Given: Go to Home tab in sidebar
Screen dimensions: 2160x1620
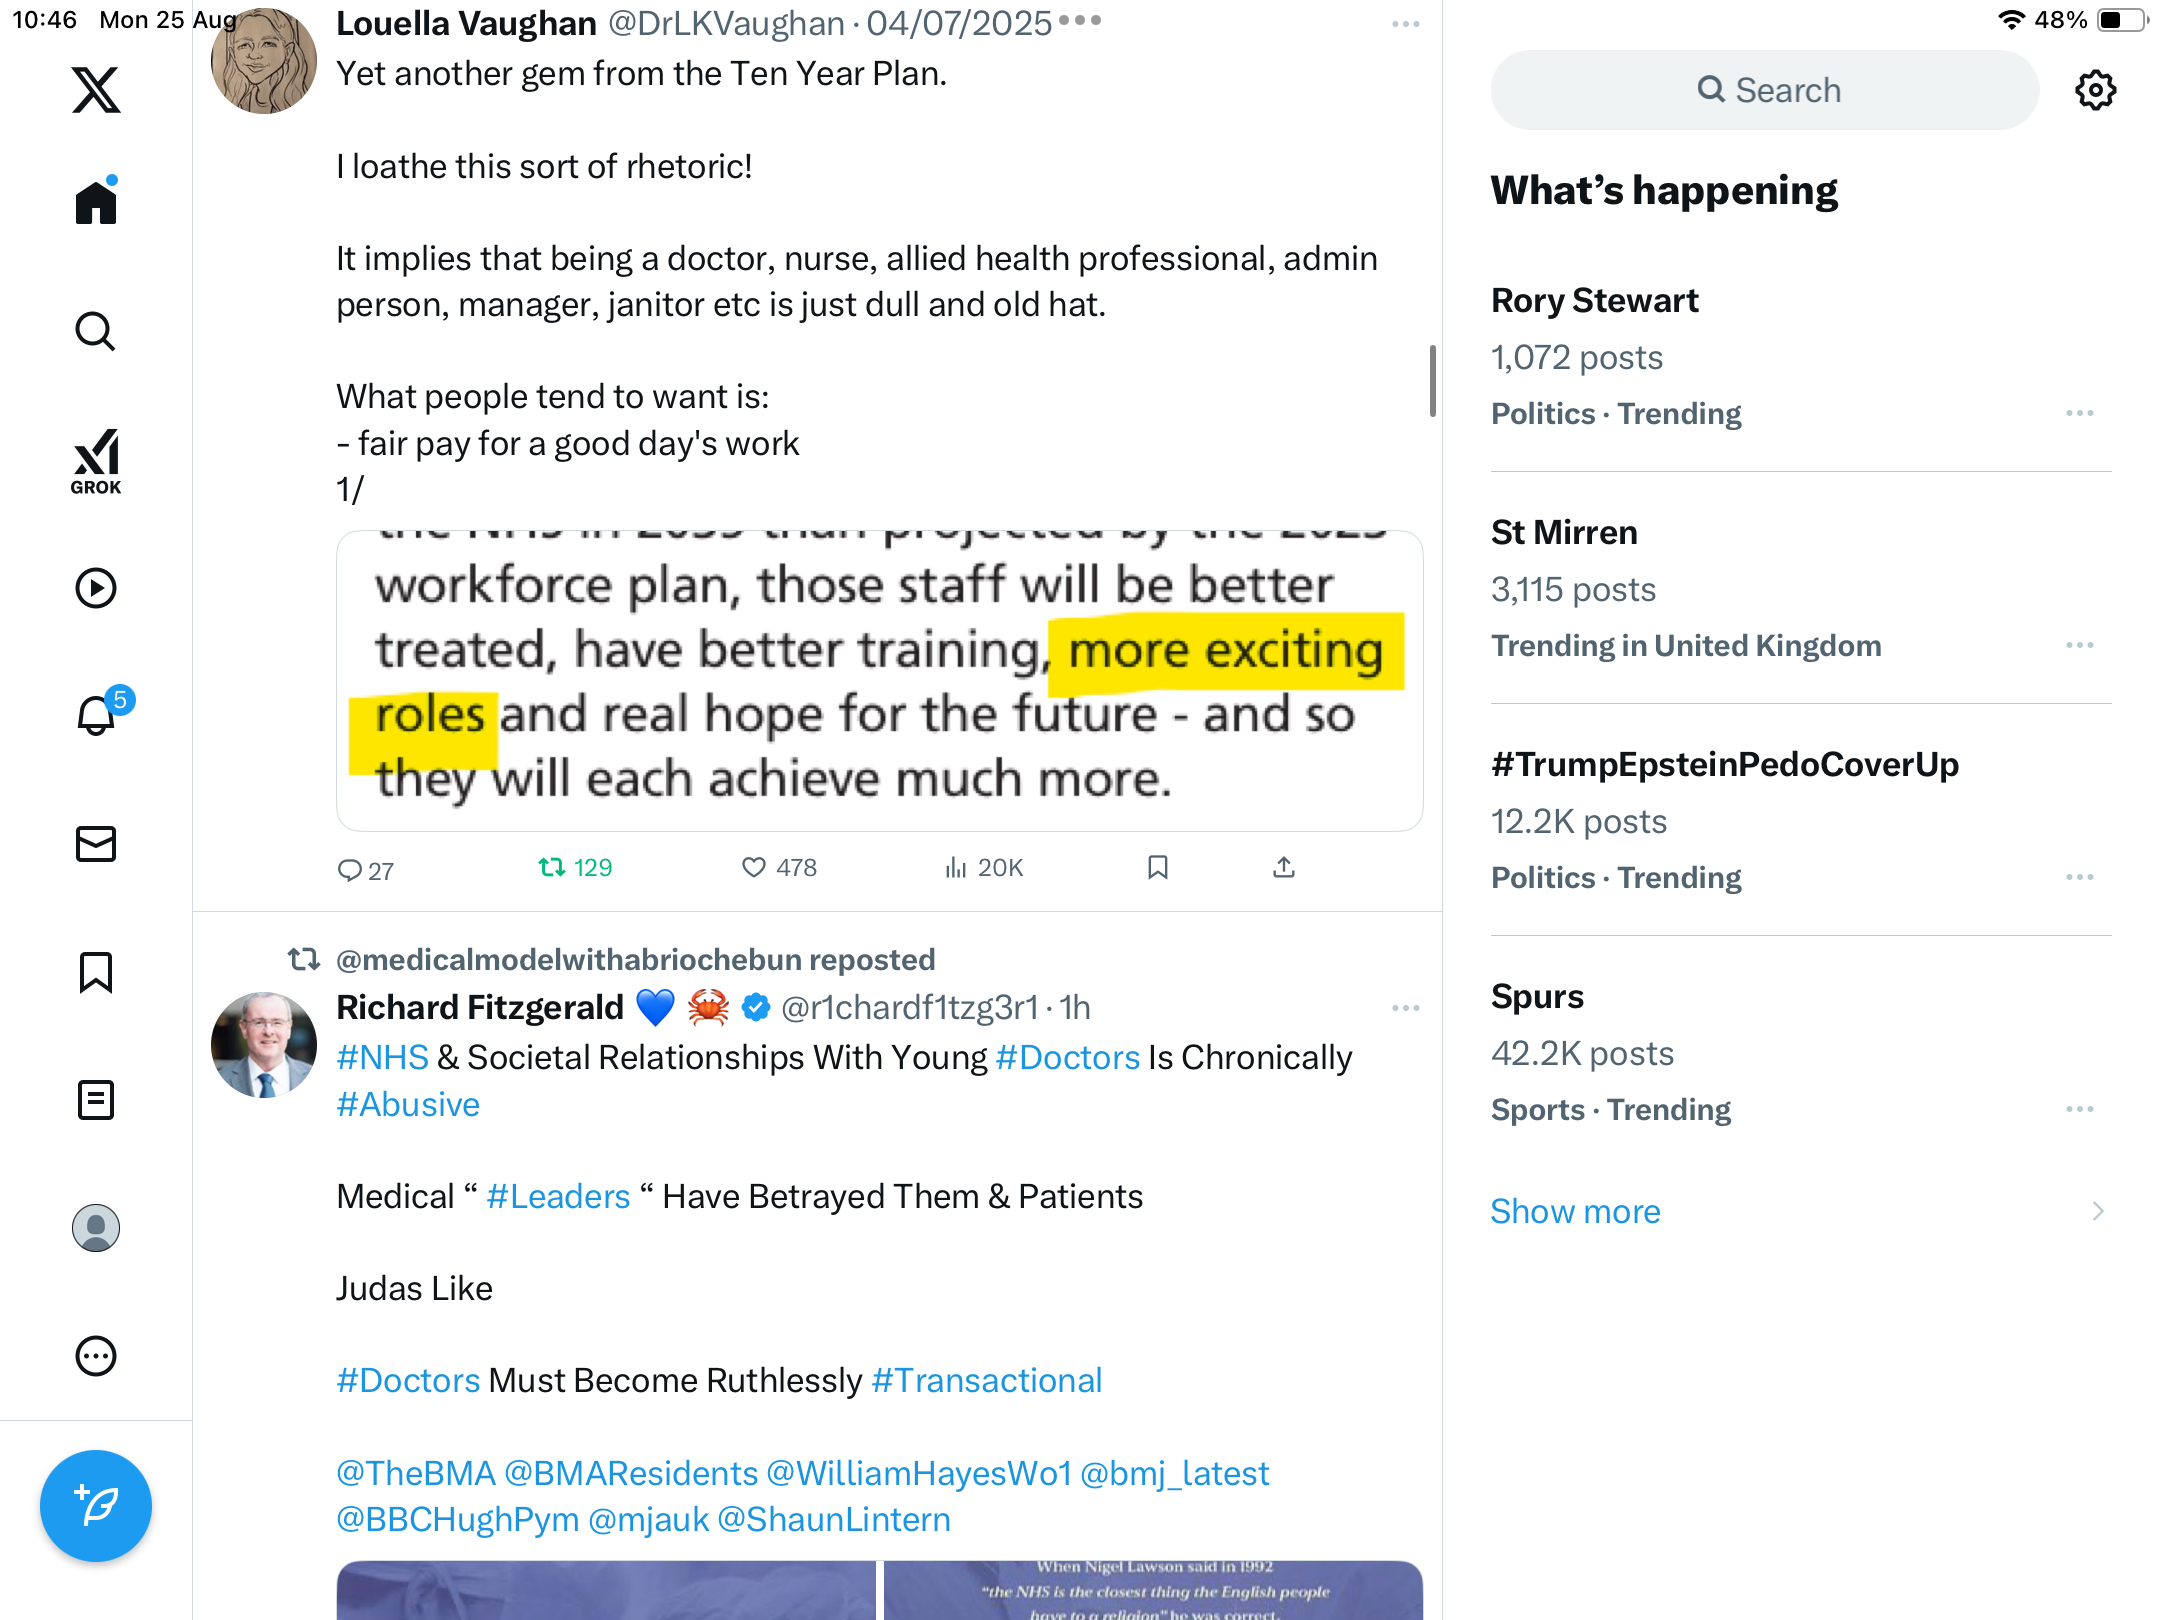Looking at the screenshot, I should click(96, 203).
